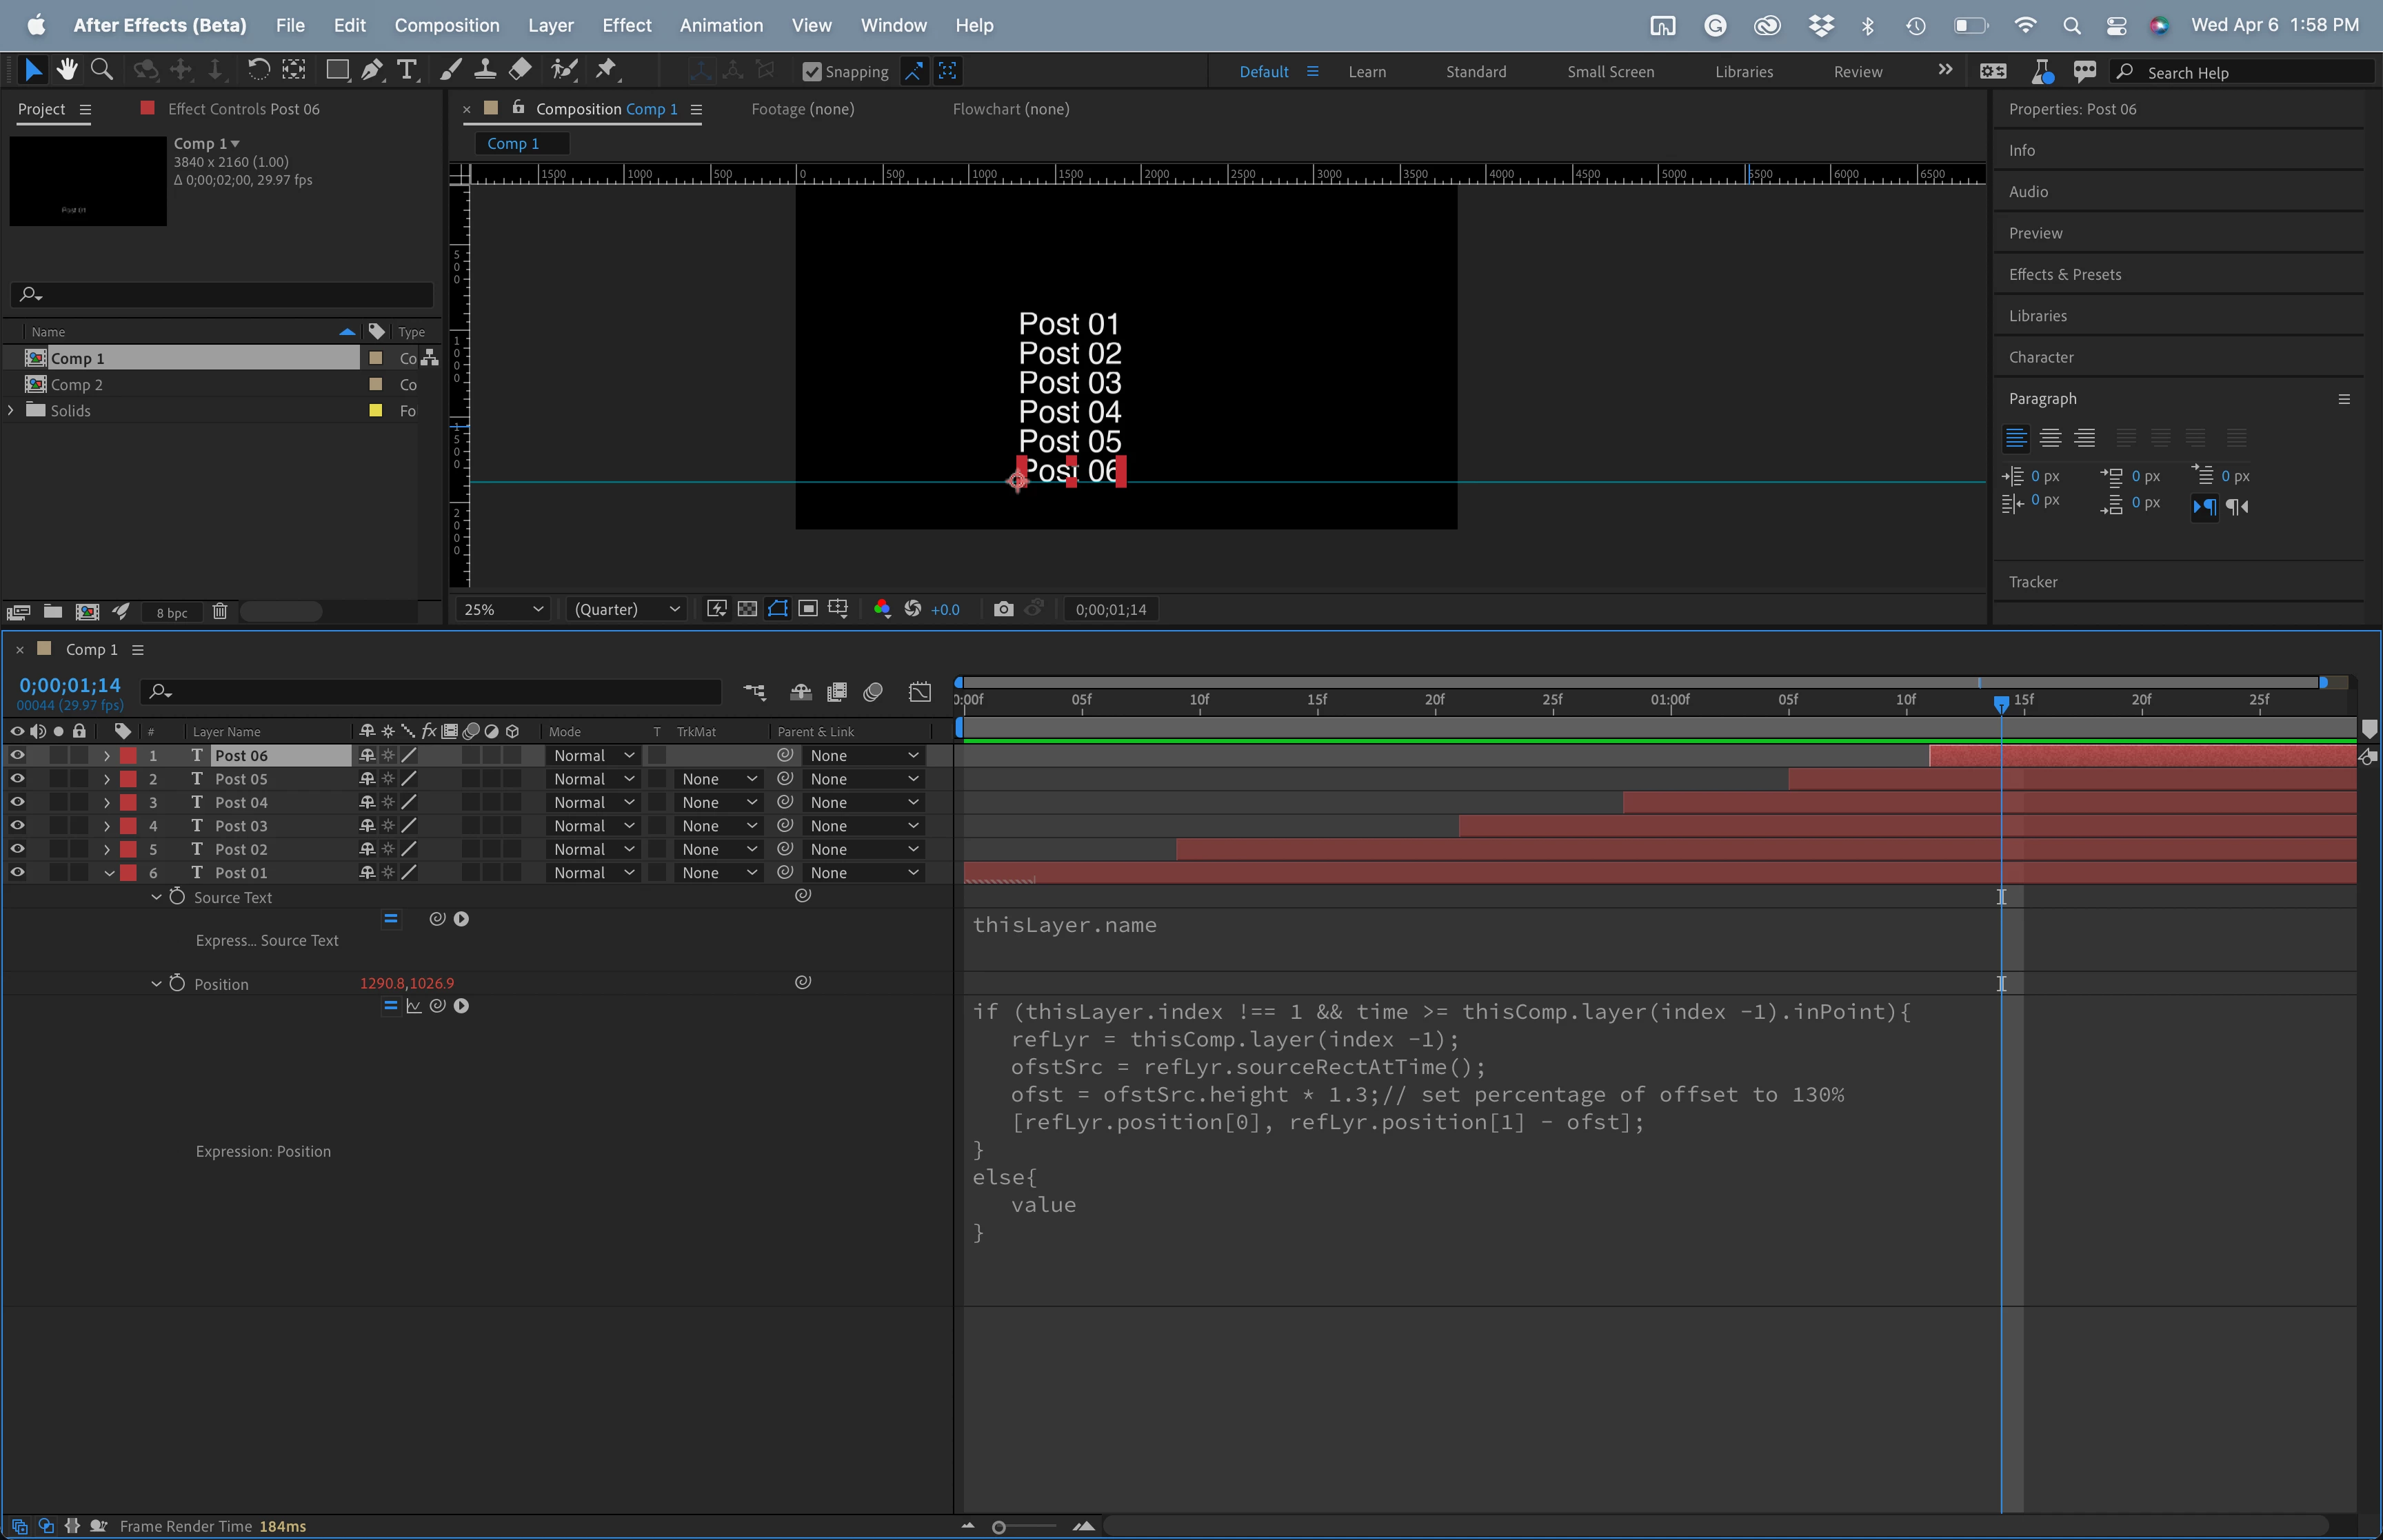Click the trash icon in Project panel
The image size is (2383, 1540).
coord(220,611)
